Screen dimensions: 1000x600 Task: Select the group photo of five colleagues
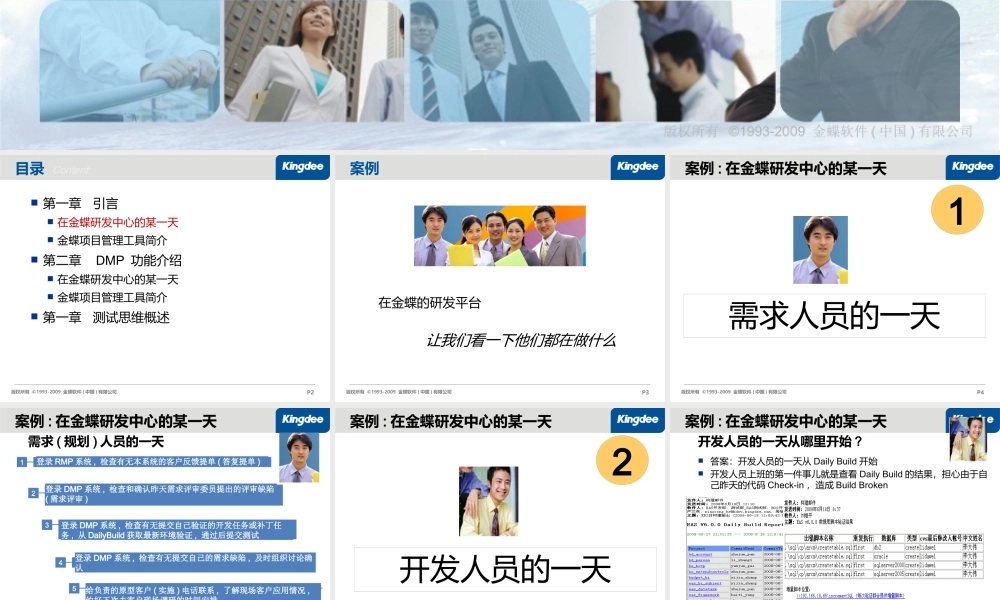pos(500,235)
